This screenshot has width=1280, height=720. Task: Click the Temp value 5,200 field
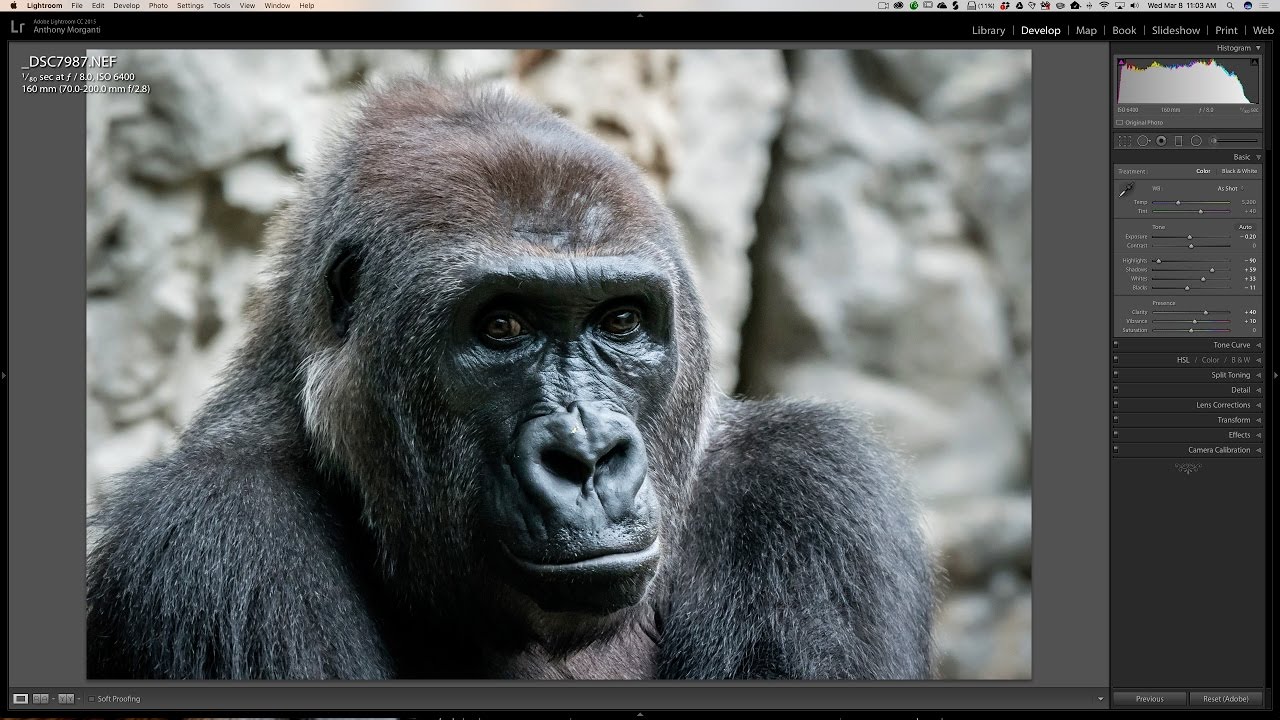tap(1248, 202)
